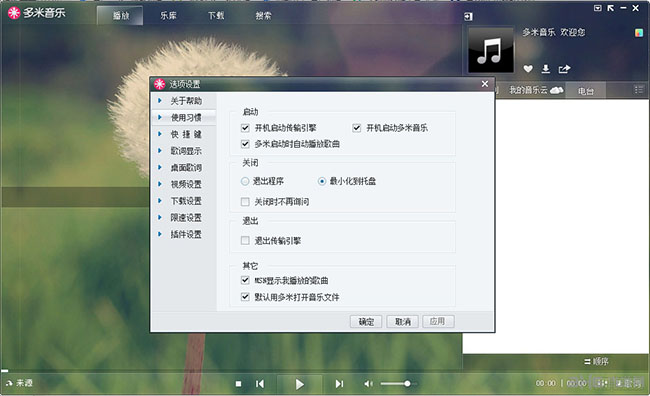Image resolution: width=650 pixels, height=396 pixels.
Task: Toggle 开机启动多米音乐 checkbox
Action: 357,128
